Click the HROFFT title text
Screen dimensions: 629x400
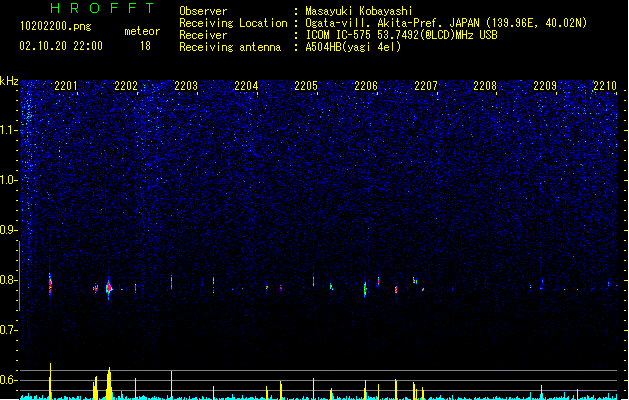point(103,8)
